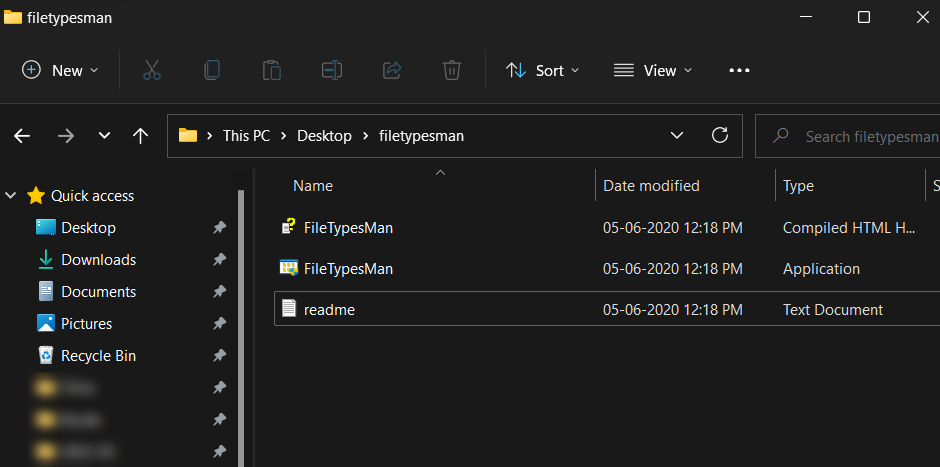This screenshot has height=467, width=940.
Task: Click the Rename icon in toolbar
Action: pyautogui.click(x=332, y=70)
